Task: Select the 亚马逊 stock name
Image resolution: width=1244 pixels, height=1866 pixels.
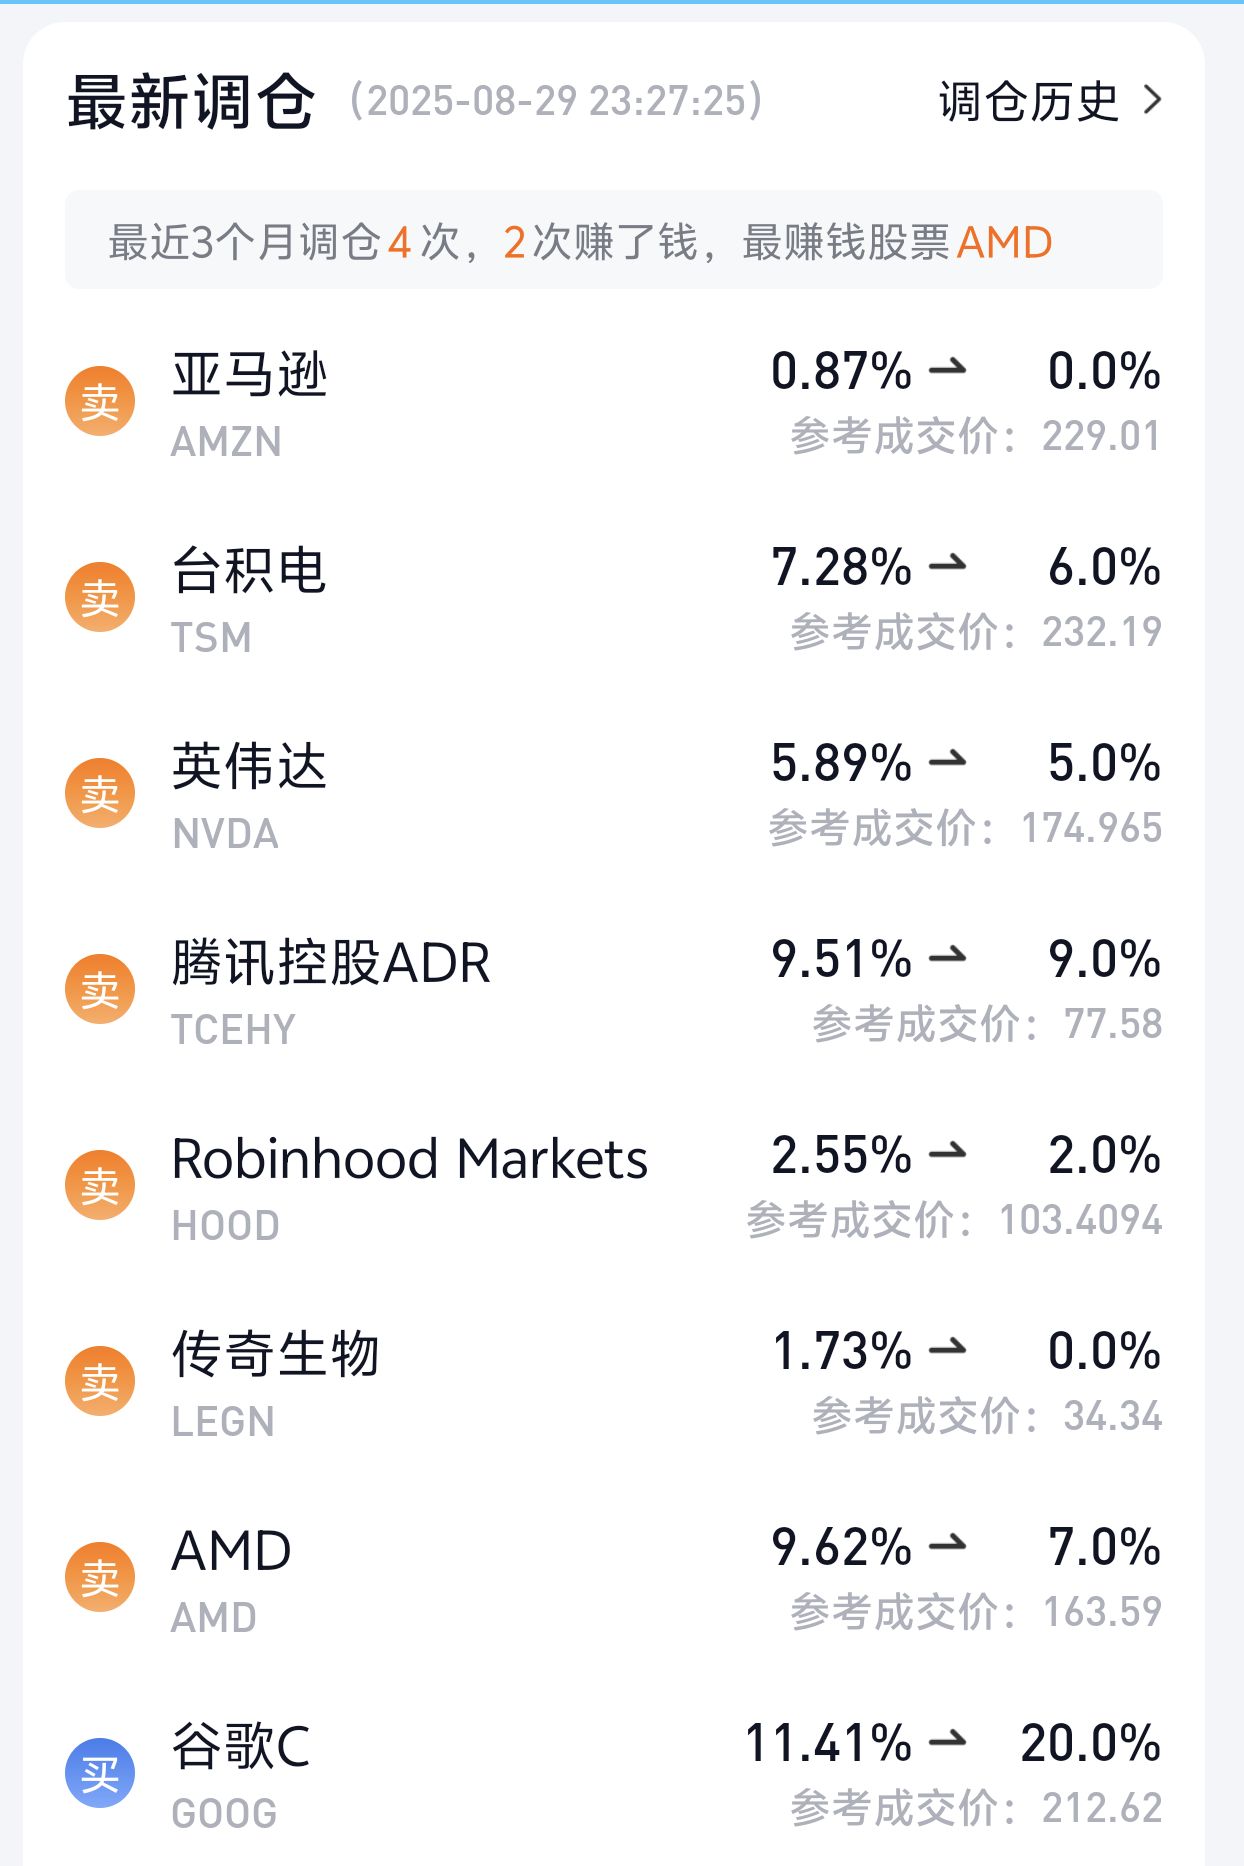Action: [x=249, y=375]
